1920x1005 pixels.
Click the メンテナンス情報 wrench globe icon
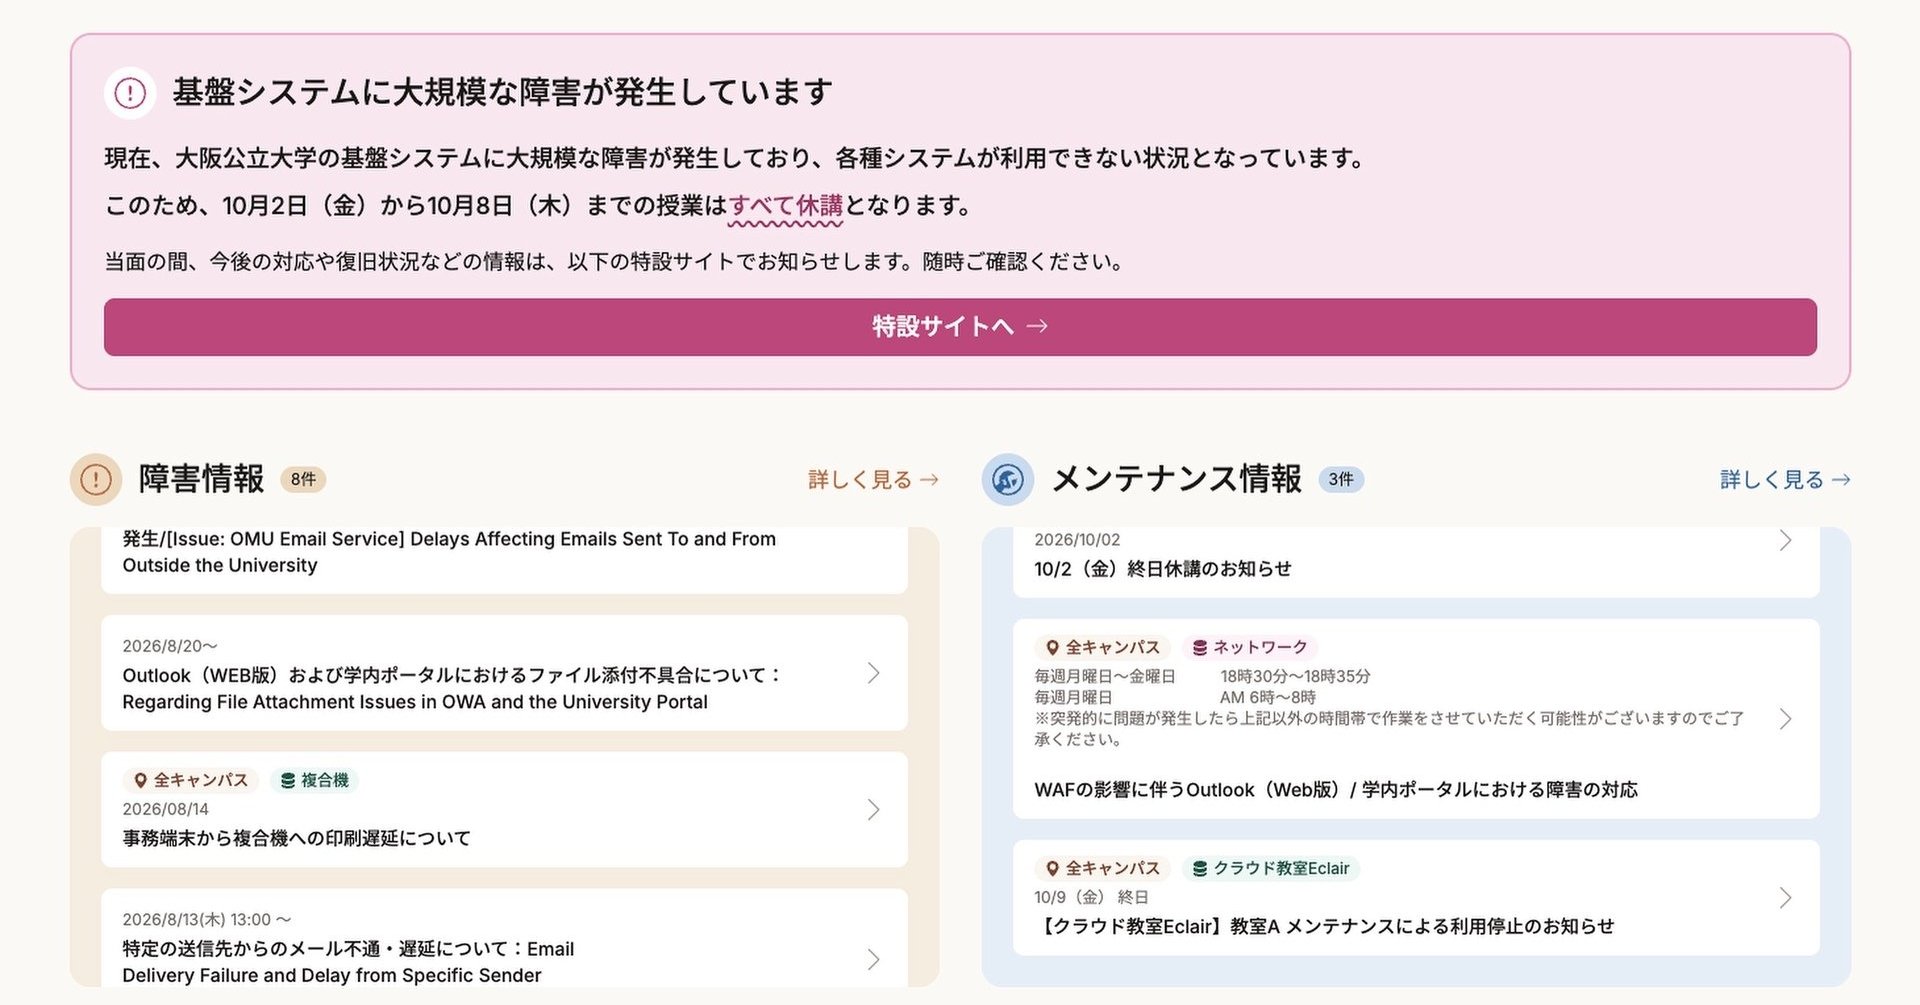click(1008, 480)
